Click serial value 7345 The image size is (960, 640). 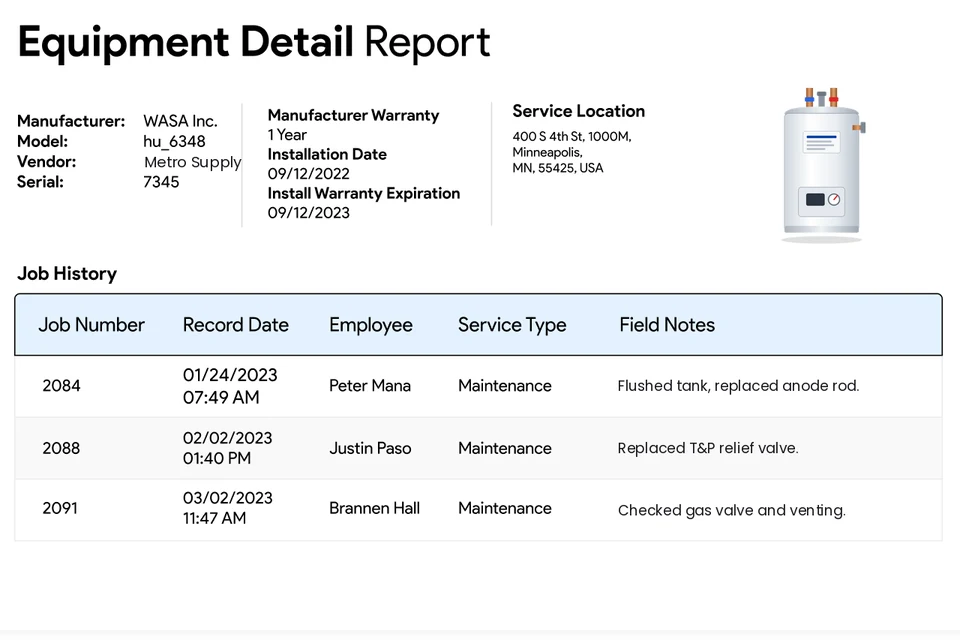(x=161, y=182)
